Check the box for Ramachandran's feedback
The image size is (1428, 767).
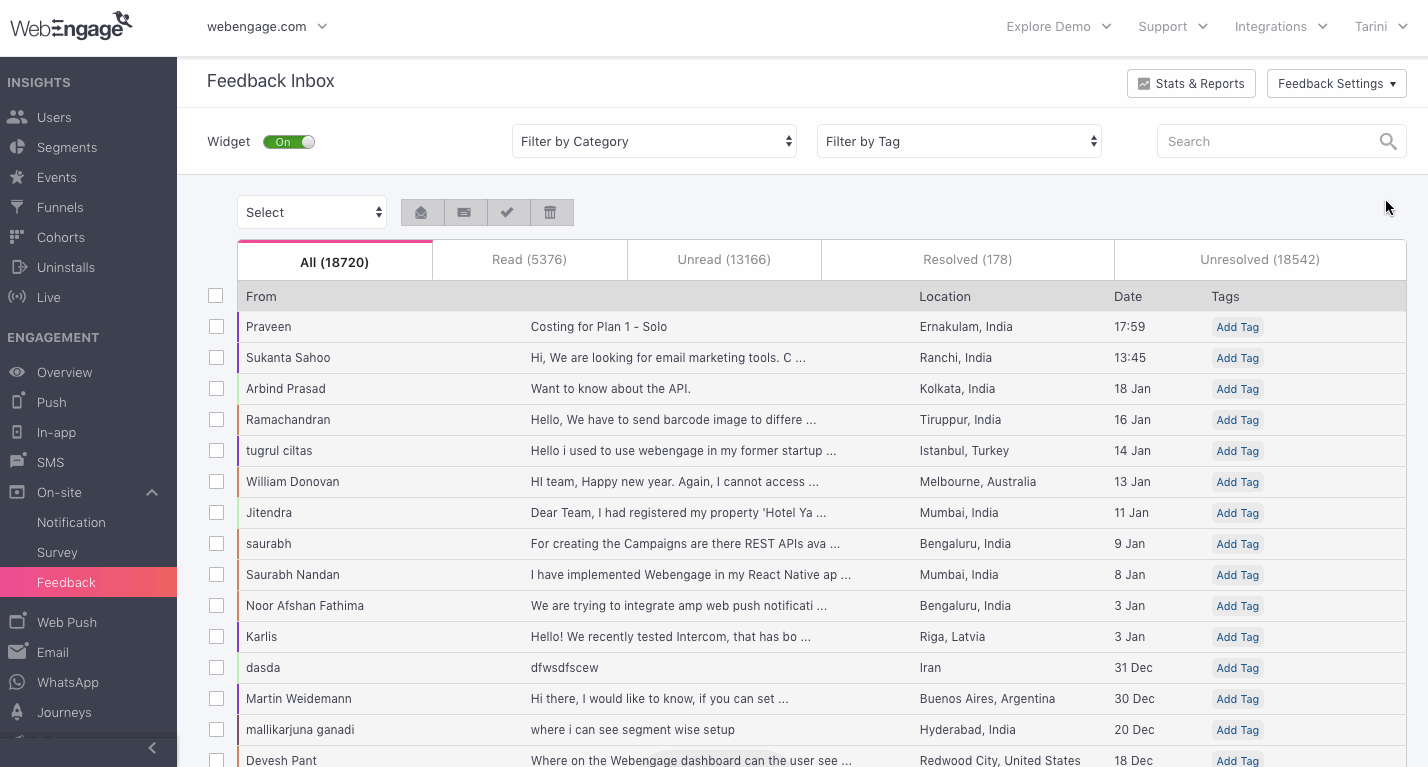216,420
